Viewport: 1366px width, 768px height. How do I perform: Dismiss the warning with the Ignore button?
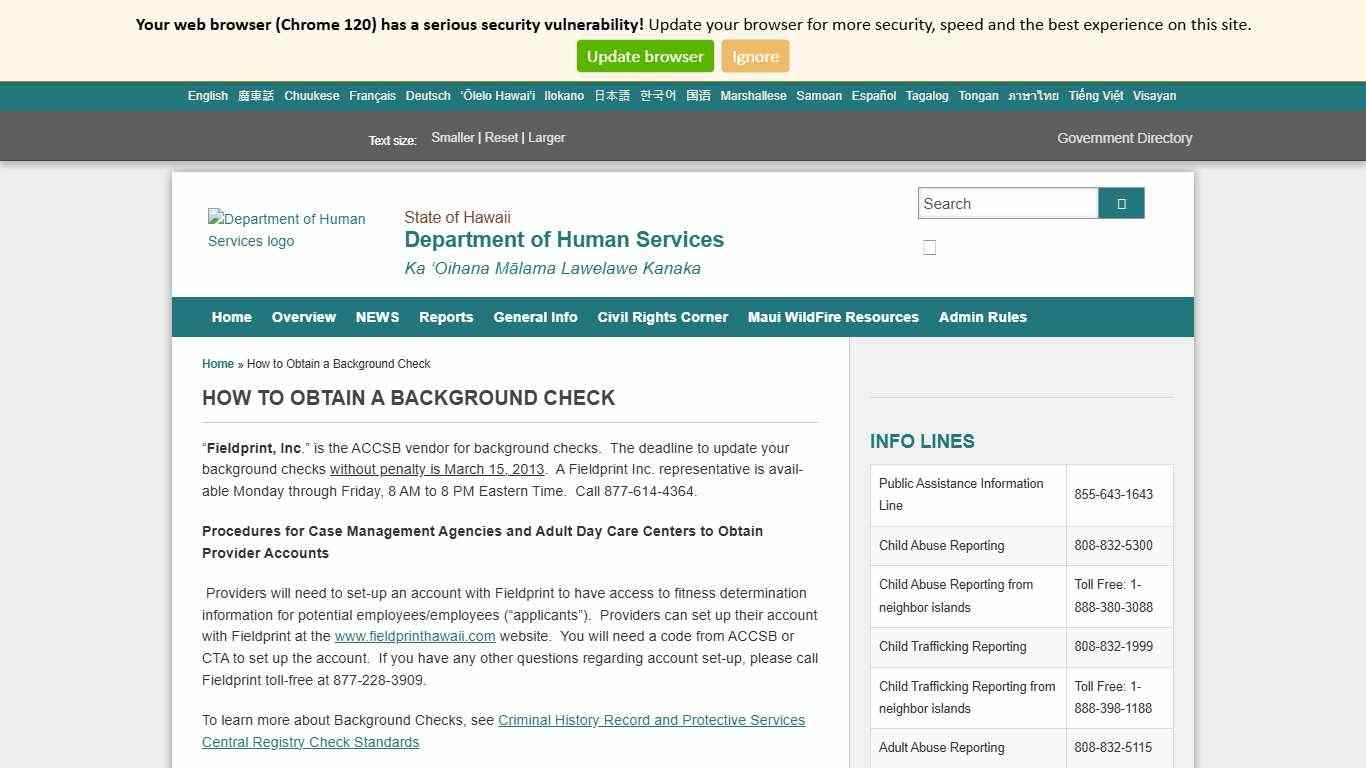point(755,56)
